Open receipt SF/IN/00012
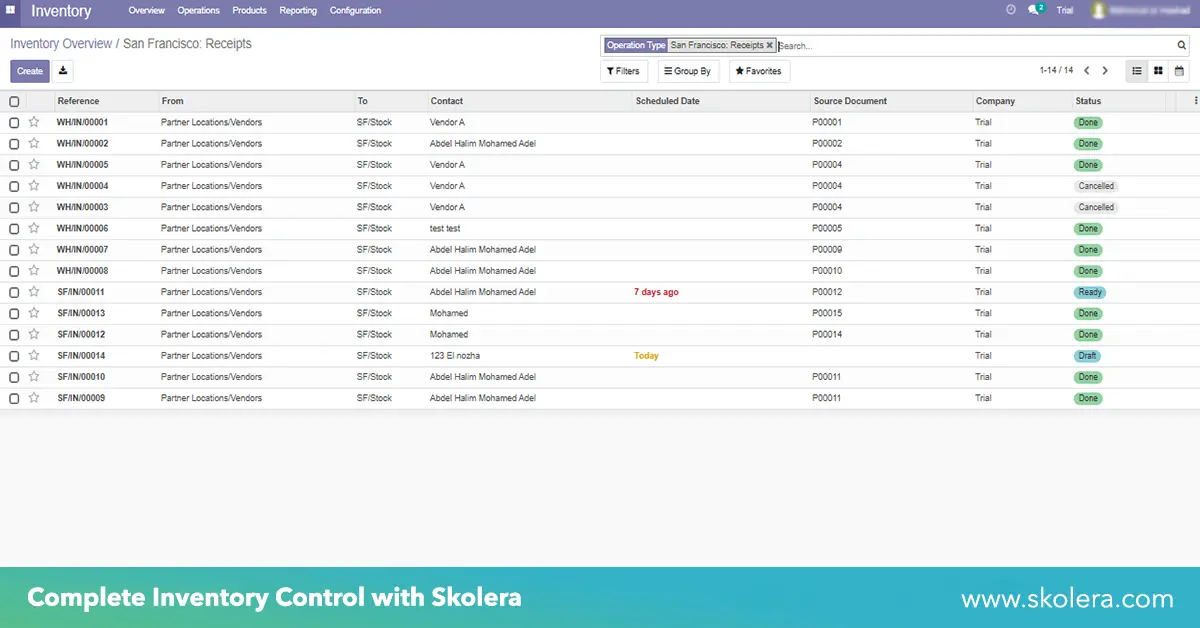This screenshot has width=1200, height=628. point(81,334)
